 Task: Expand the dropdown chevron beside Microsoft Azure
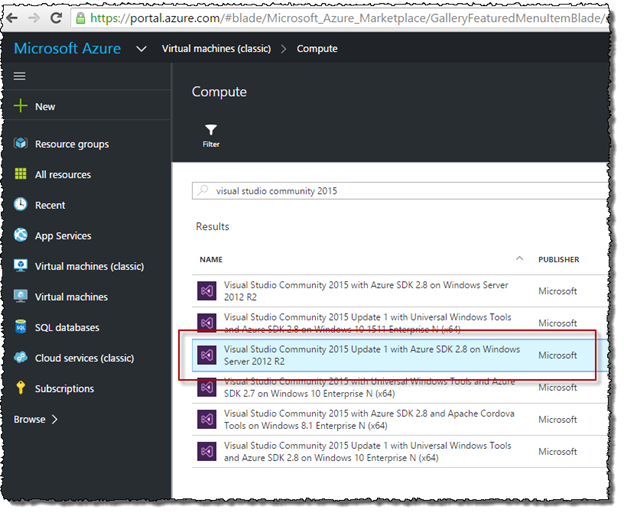pos(141,49)
